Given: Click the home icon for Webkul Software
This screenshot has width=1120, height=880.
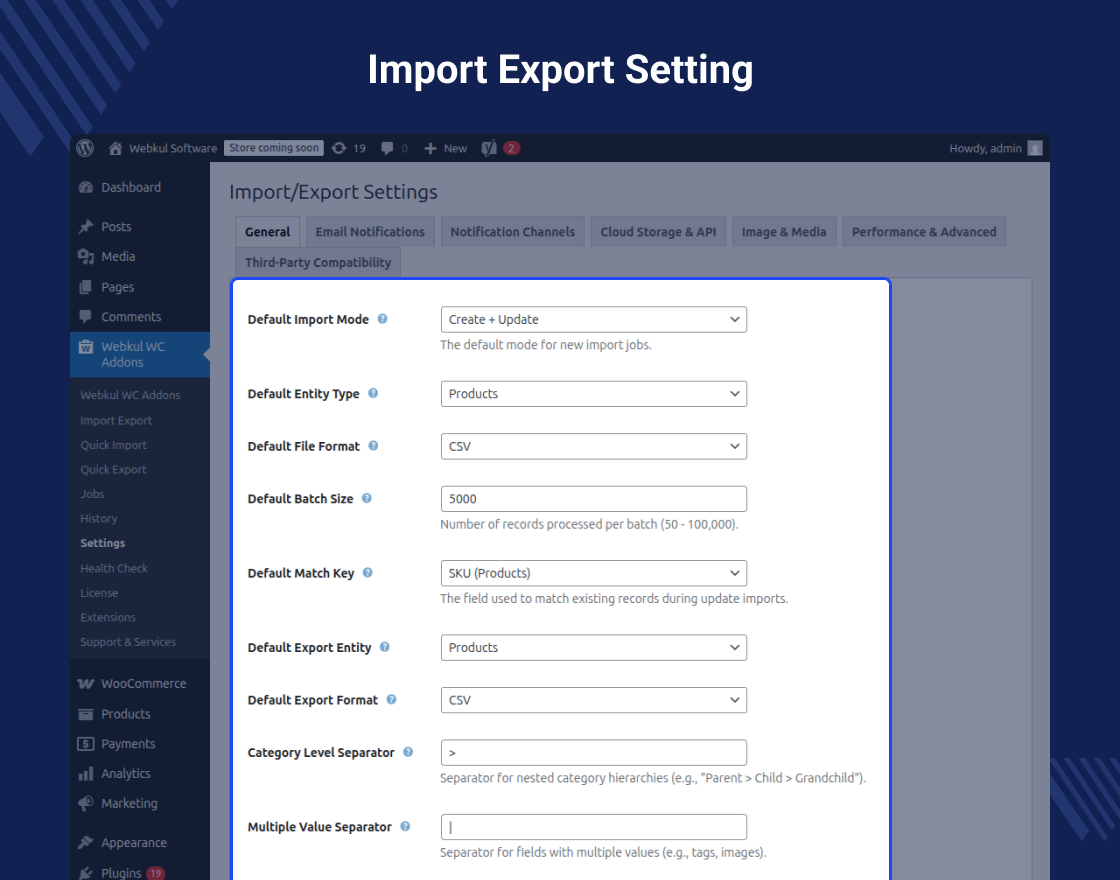Looking at the screenshot, I should (115, 149).
